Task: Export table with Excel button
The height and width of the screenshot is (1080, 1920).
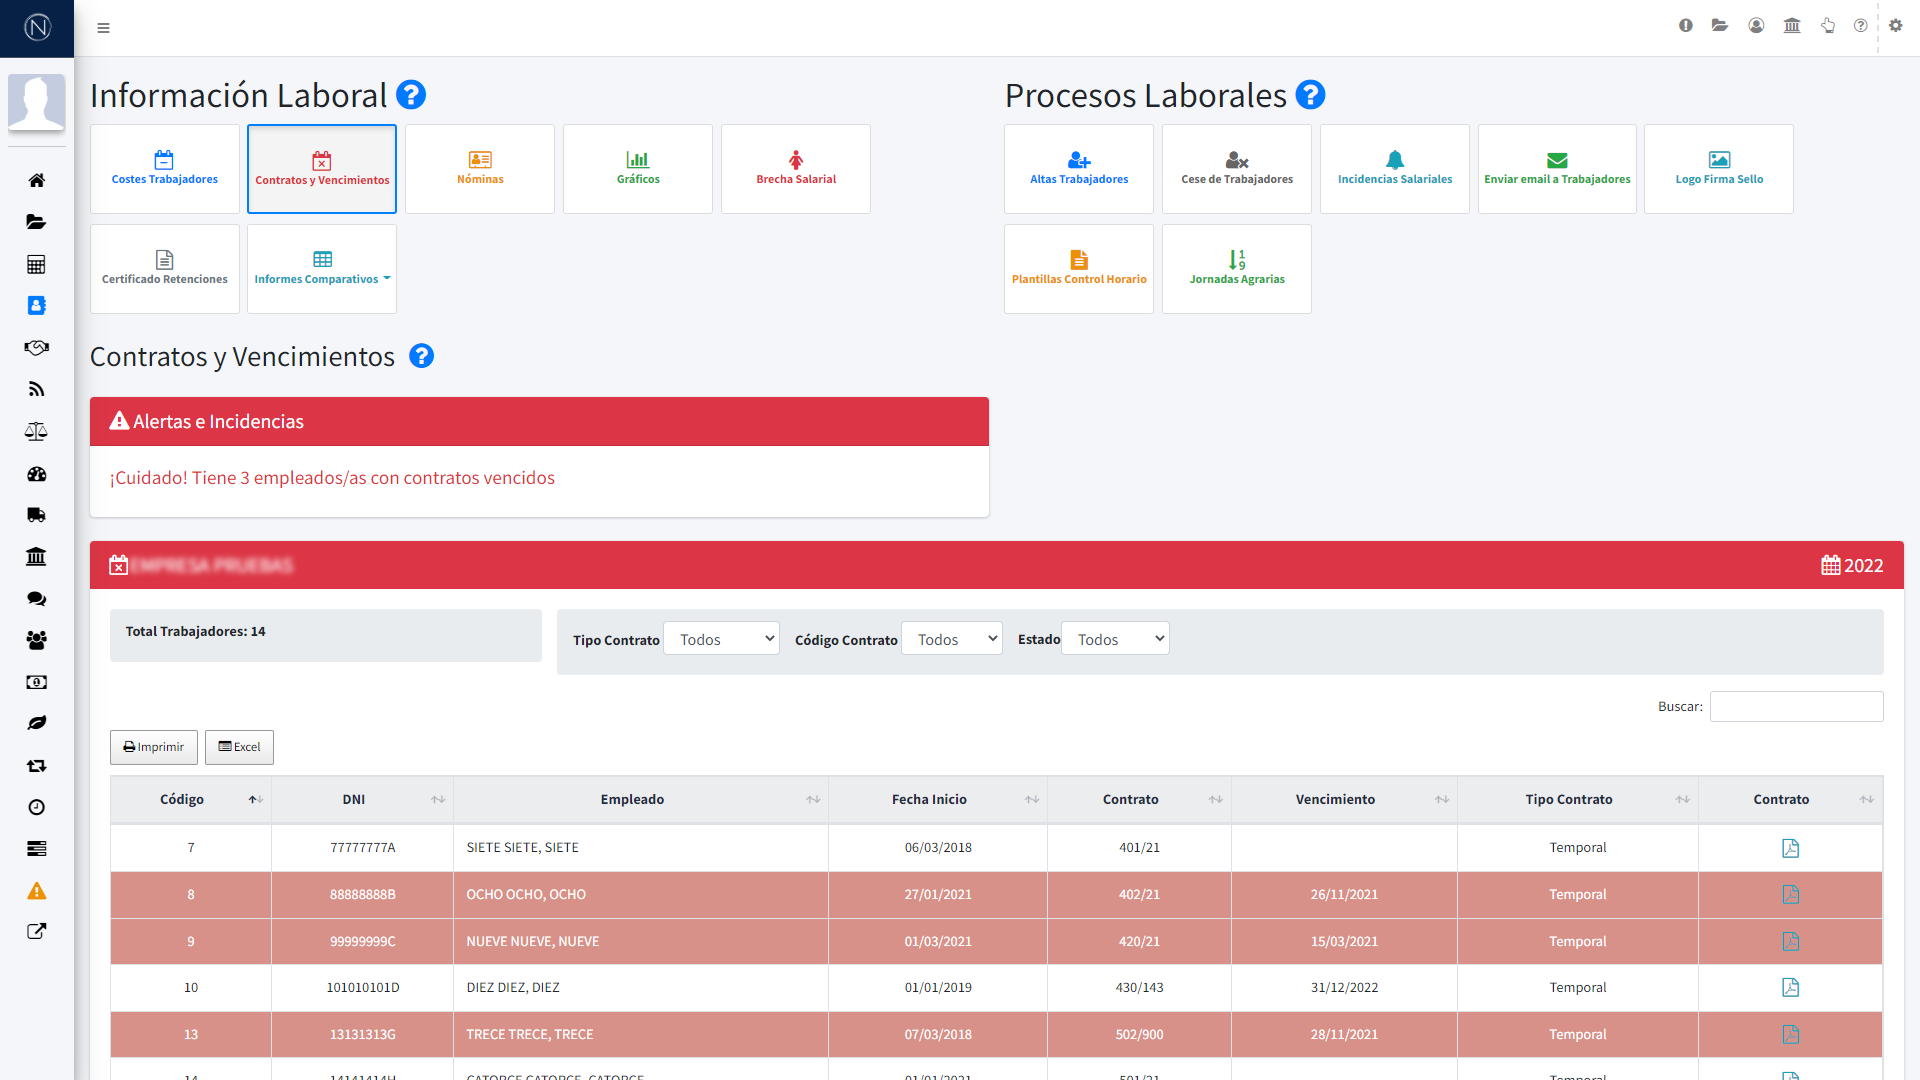Action: pos(239,747)
